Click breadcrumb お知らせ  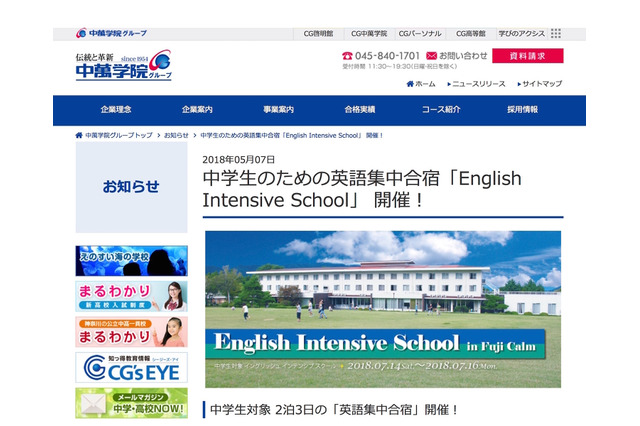click(176, 135)
